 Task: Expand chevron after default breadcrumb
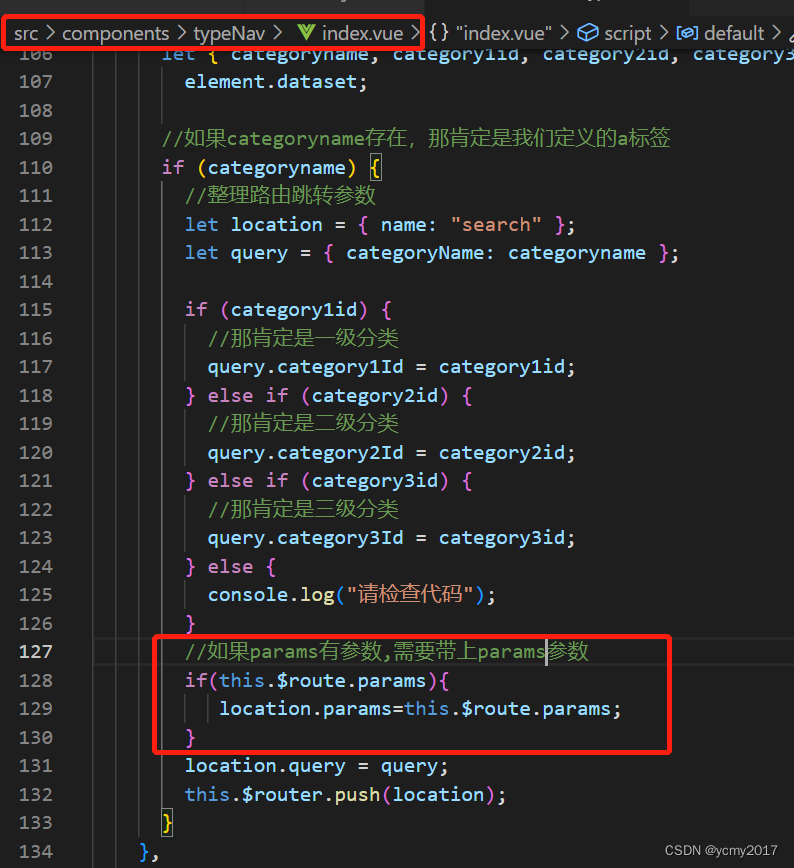coord(776,33)
